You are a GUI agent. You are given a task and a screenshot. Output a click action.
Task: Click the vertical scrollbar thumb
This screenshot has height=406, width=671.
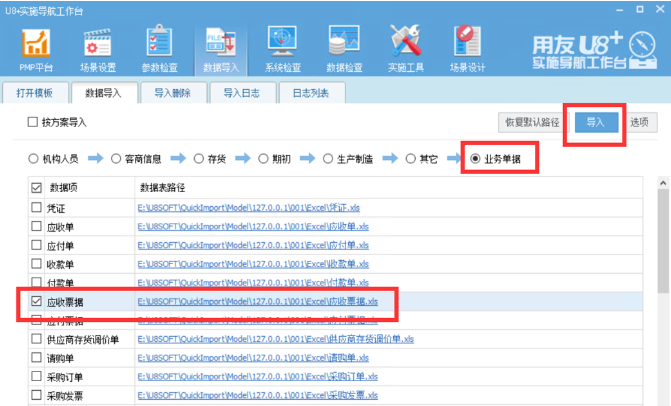pyautogui.click(x=663, y=240)
